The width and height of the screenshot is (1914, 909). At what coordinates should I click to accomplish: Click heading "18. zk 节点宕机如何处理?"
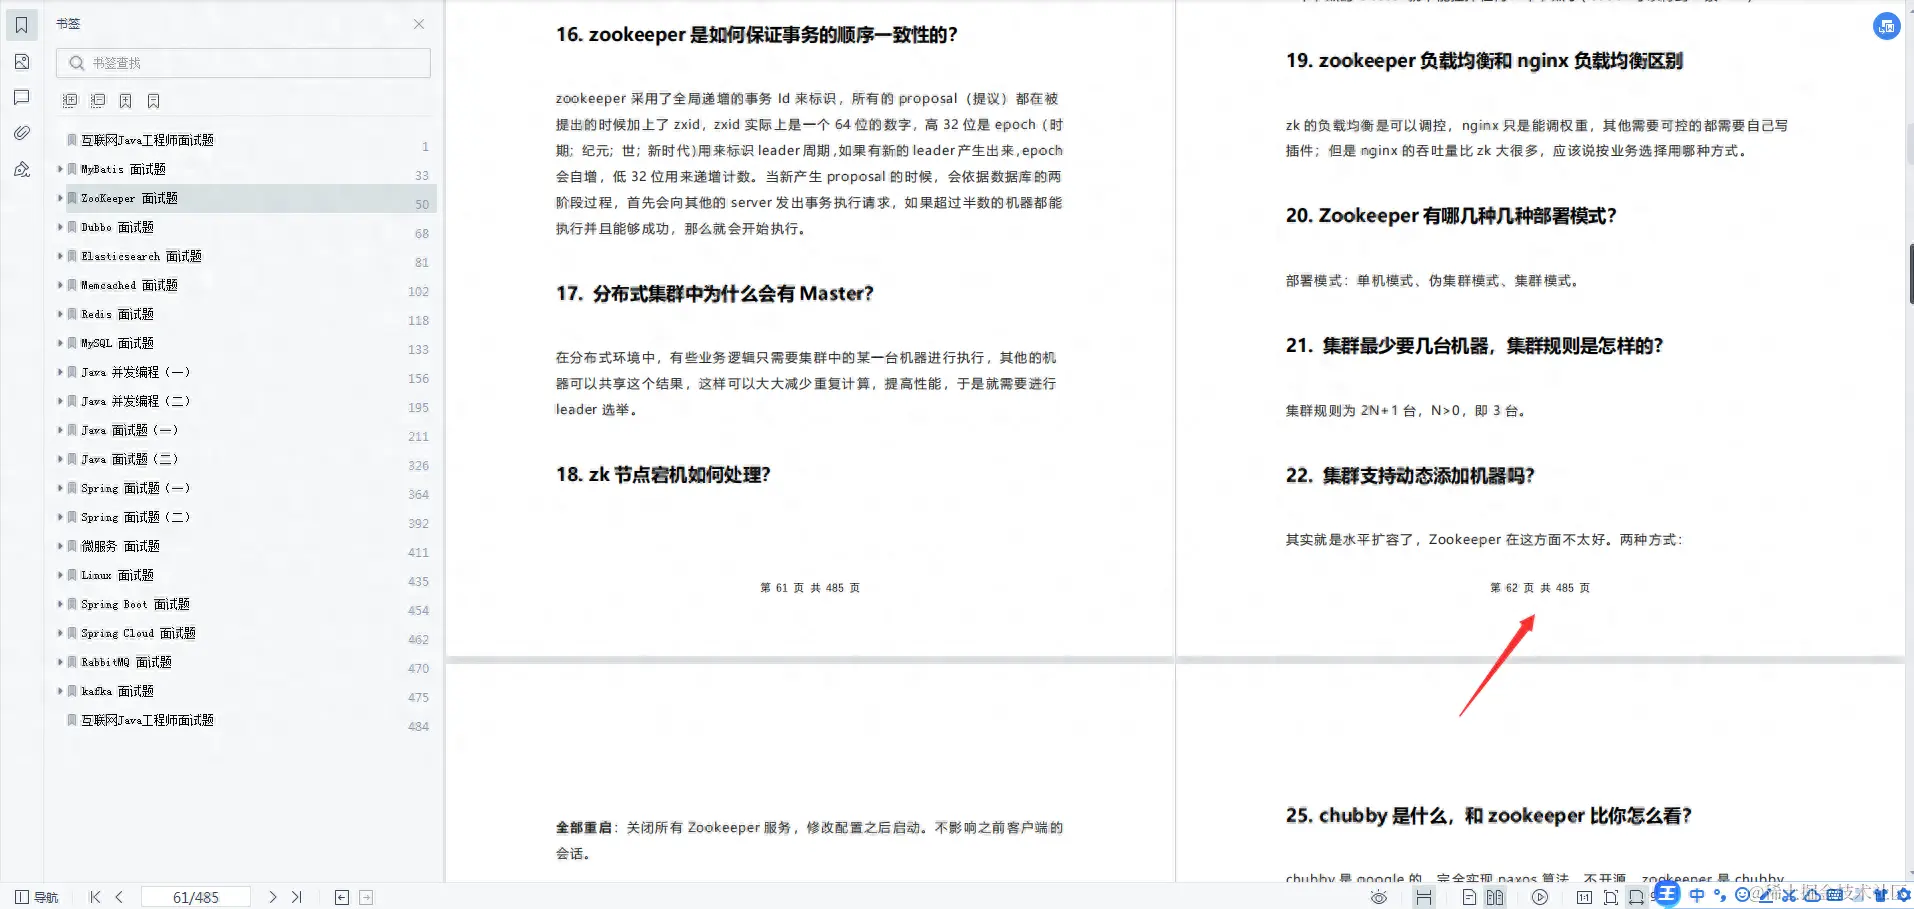coord(663,475)
